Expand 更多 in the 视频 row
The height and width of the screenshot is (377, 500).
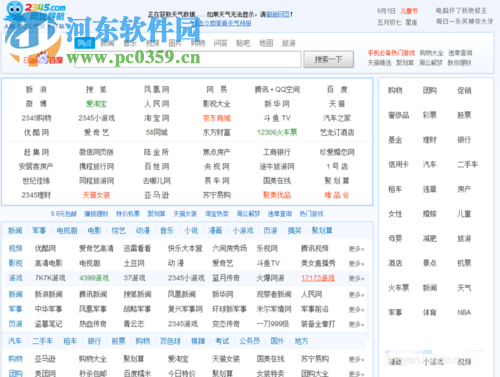tap(356, 249)
